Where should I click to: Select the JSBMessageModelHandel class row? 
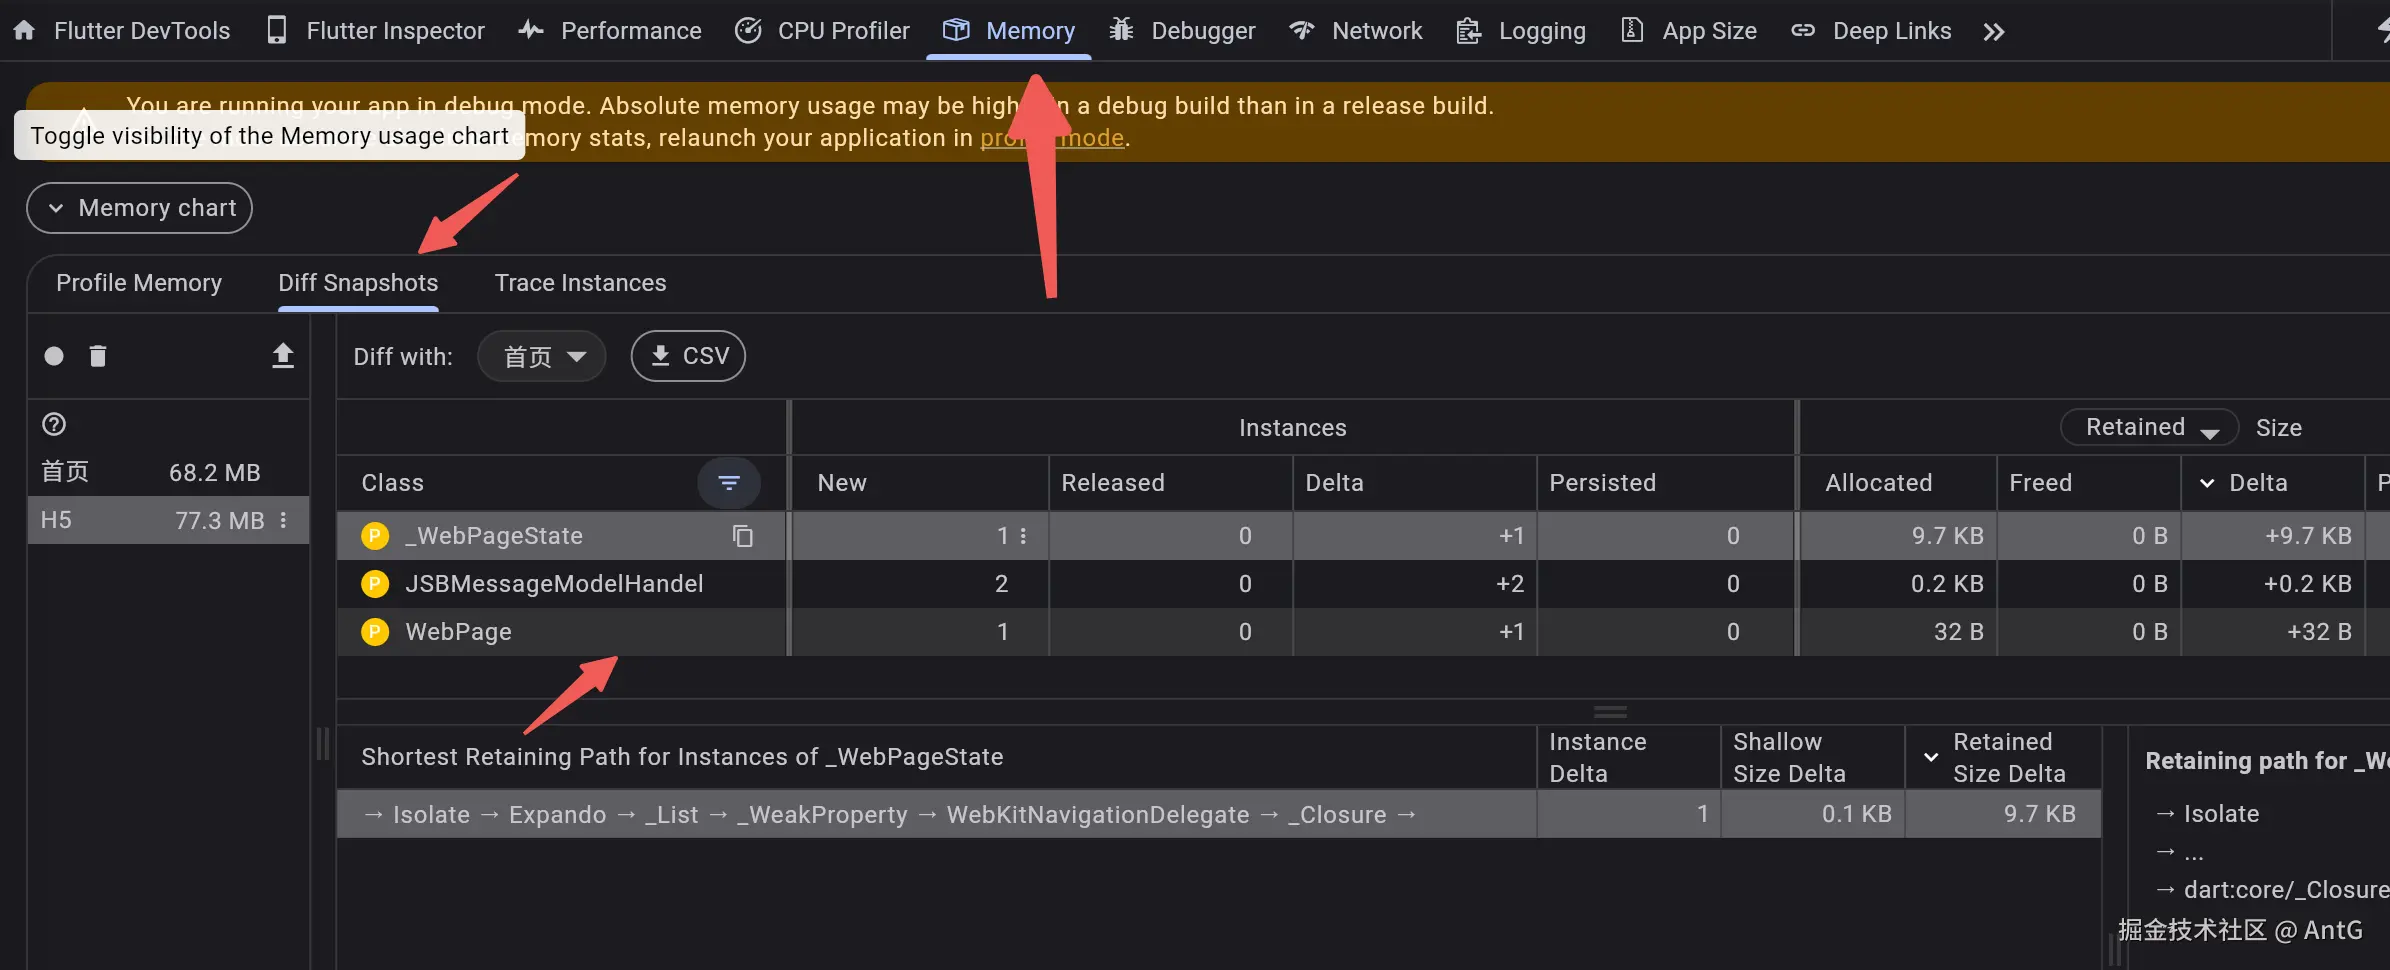coord(554,584)
